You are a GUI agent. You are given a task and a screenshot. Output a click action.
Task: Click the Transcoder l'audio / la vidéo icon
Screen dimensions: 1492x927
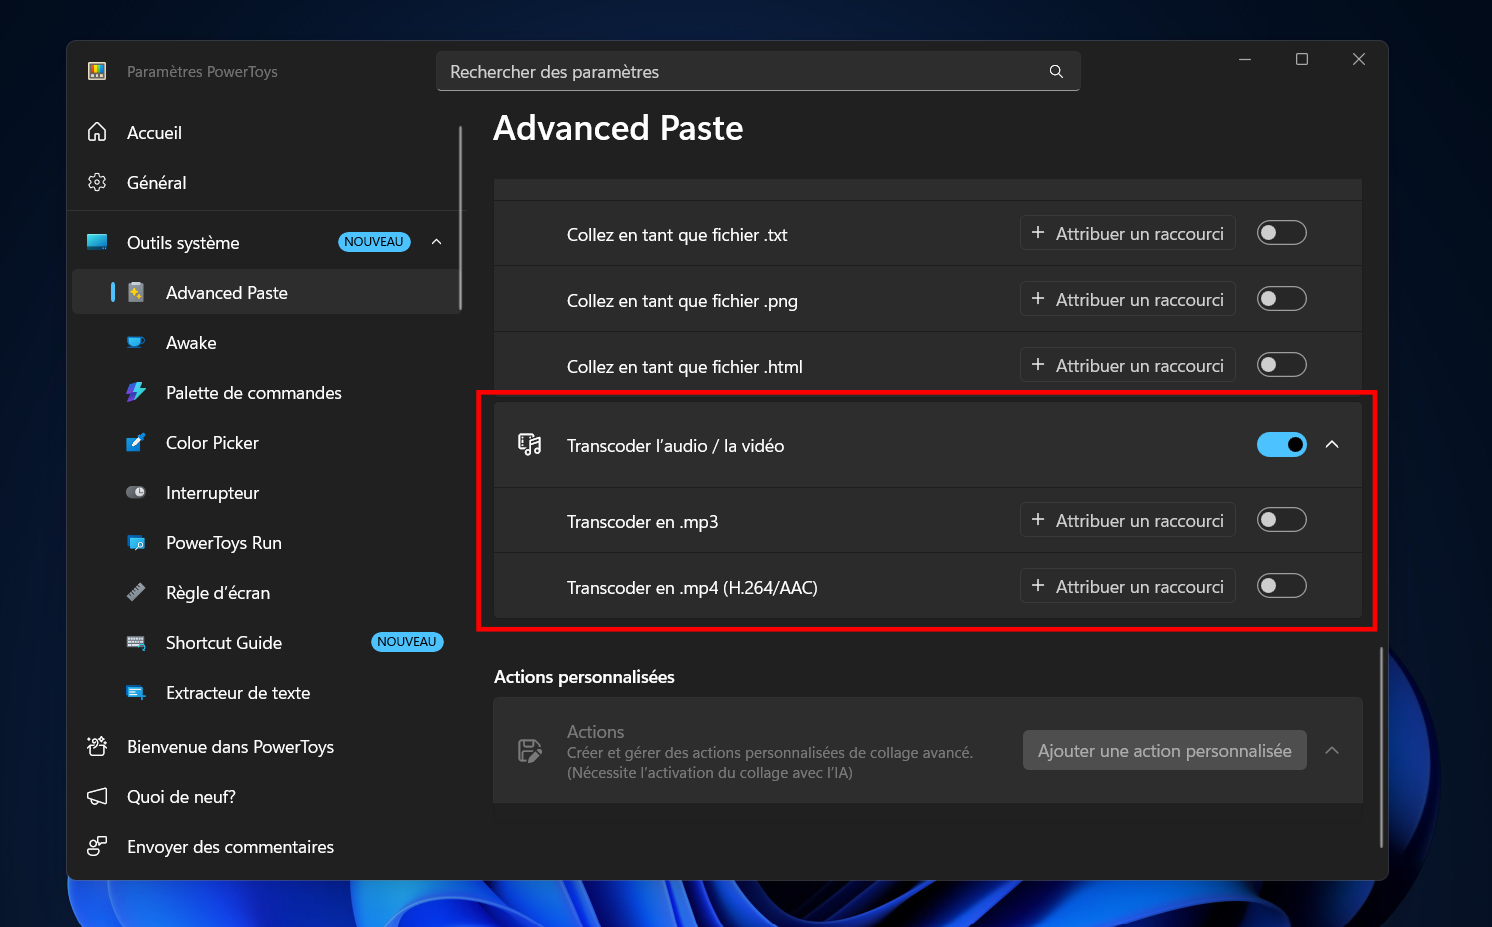click(x=530, y=445)
